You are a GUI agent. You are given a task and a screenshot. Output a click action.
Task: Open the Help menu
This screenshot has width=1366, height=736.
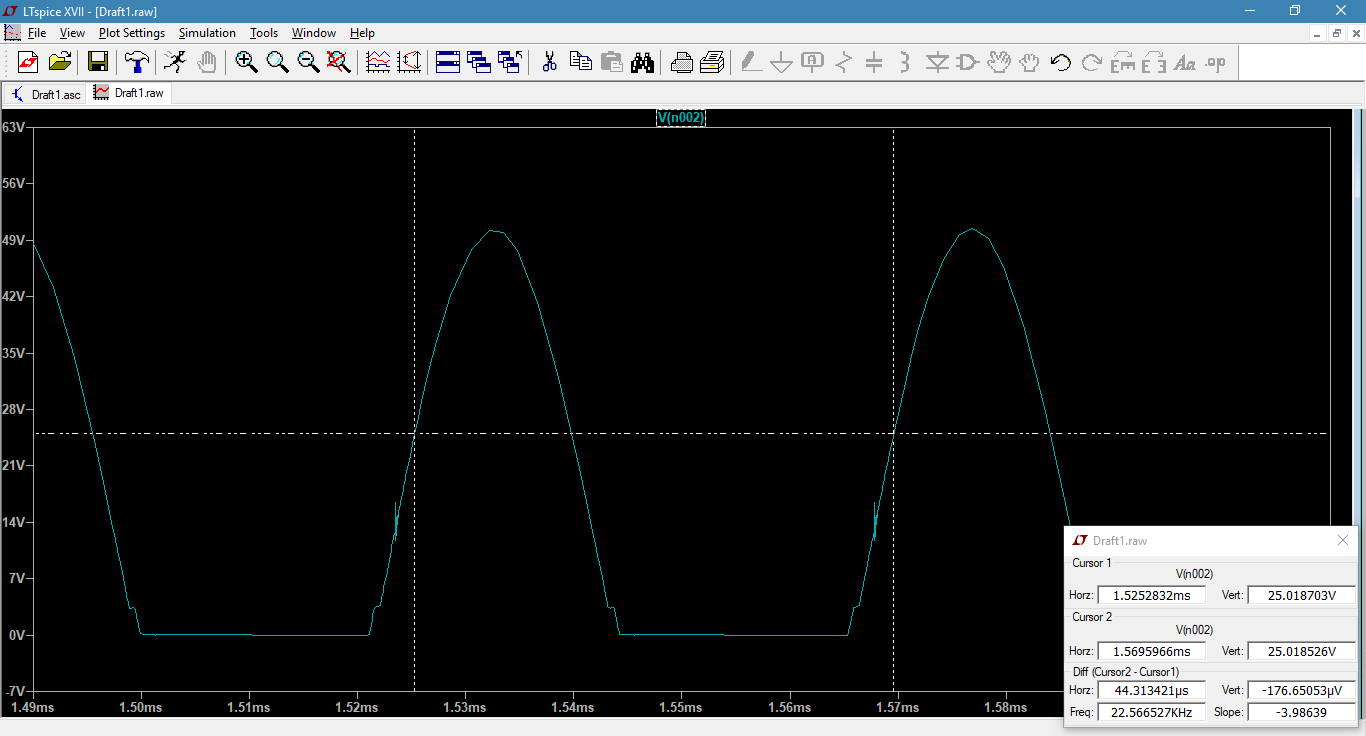pos(362,33)
